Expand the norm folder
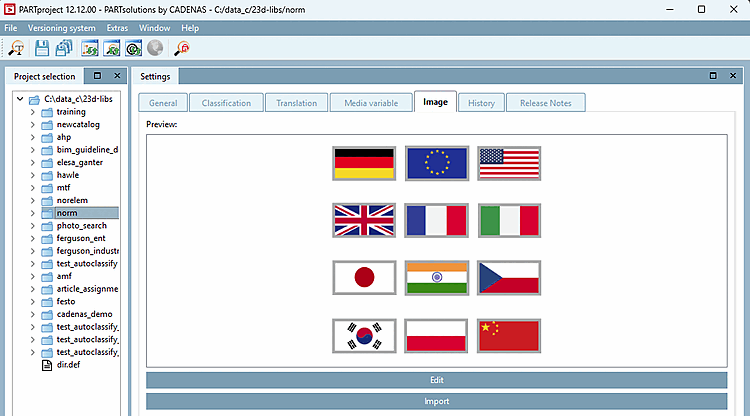Viewport: 750px width, 416px height. (33, 213)
